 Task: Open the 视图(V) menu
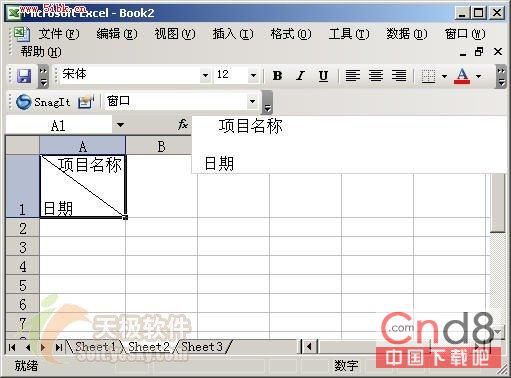(175, 34)
